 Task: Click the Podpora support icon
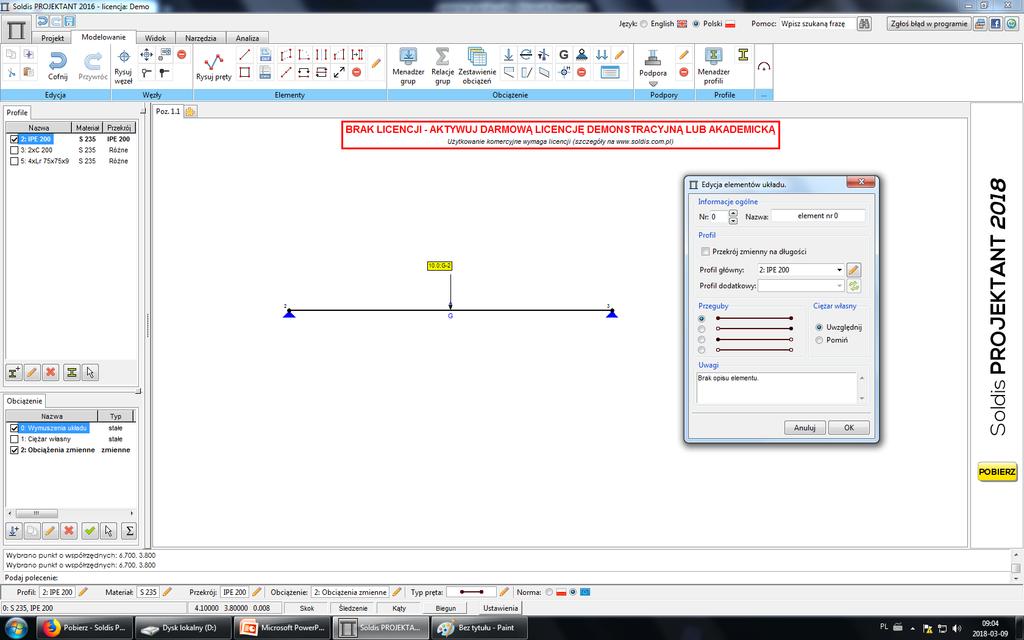pos(652,57)
